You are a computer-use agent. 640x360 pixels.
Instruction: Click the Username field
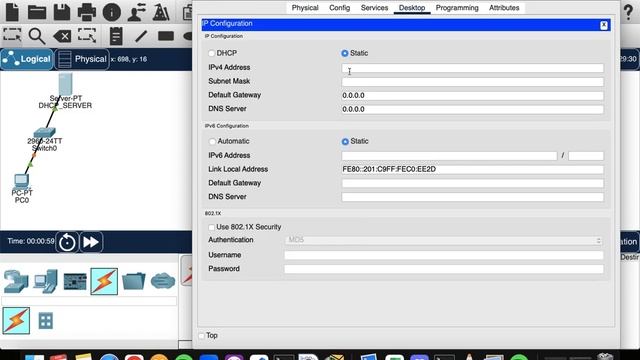(444, 255)
